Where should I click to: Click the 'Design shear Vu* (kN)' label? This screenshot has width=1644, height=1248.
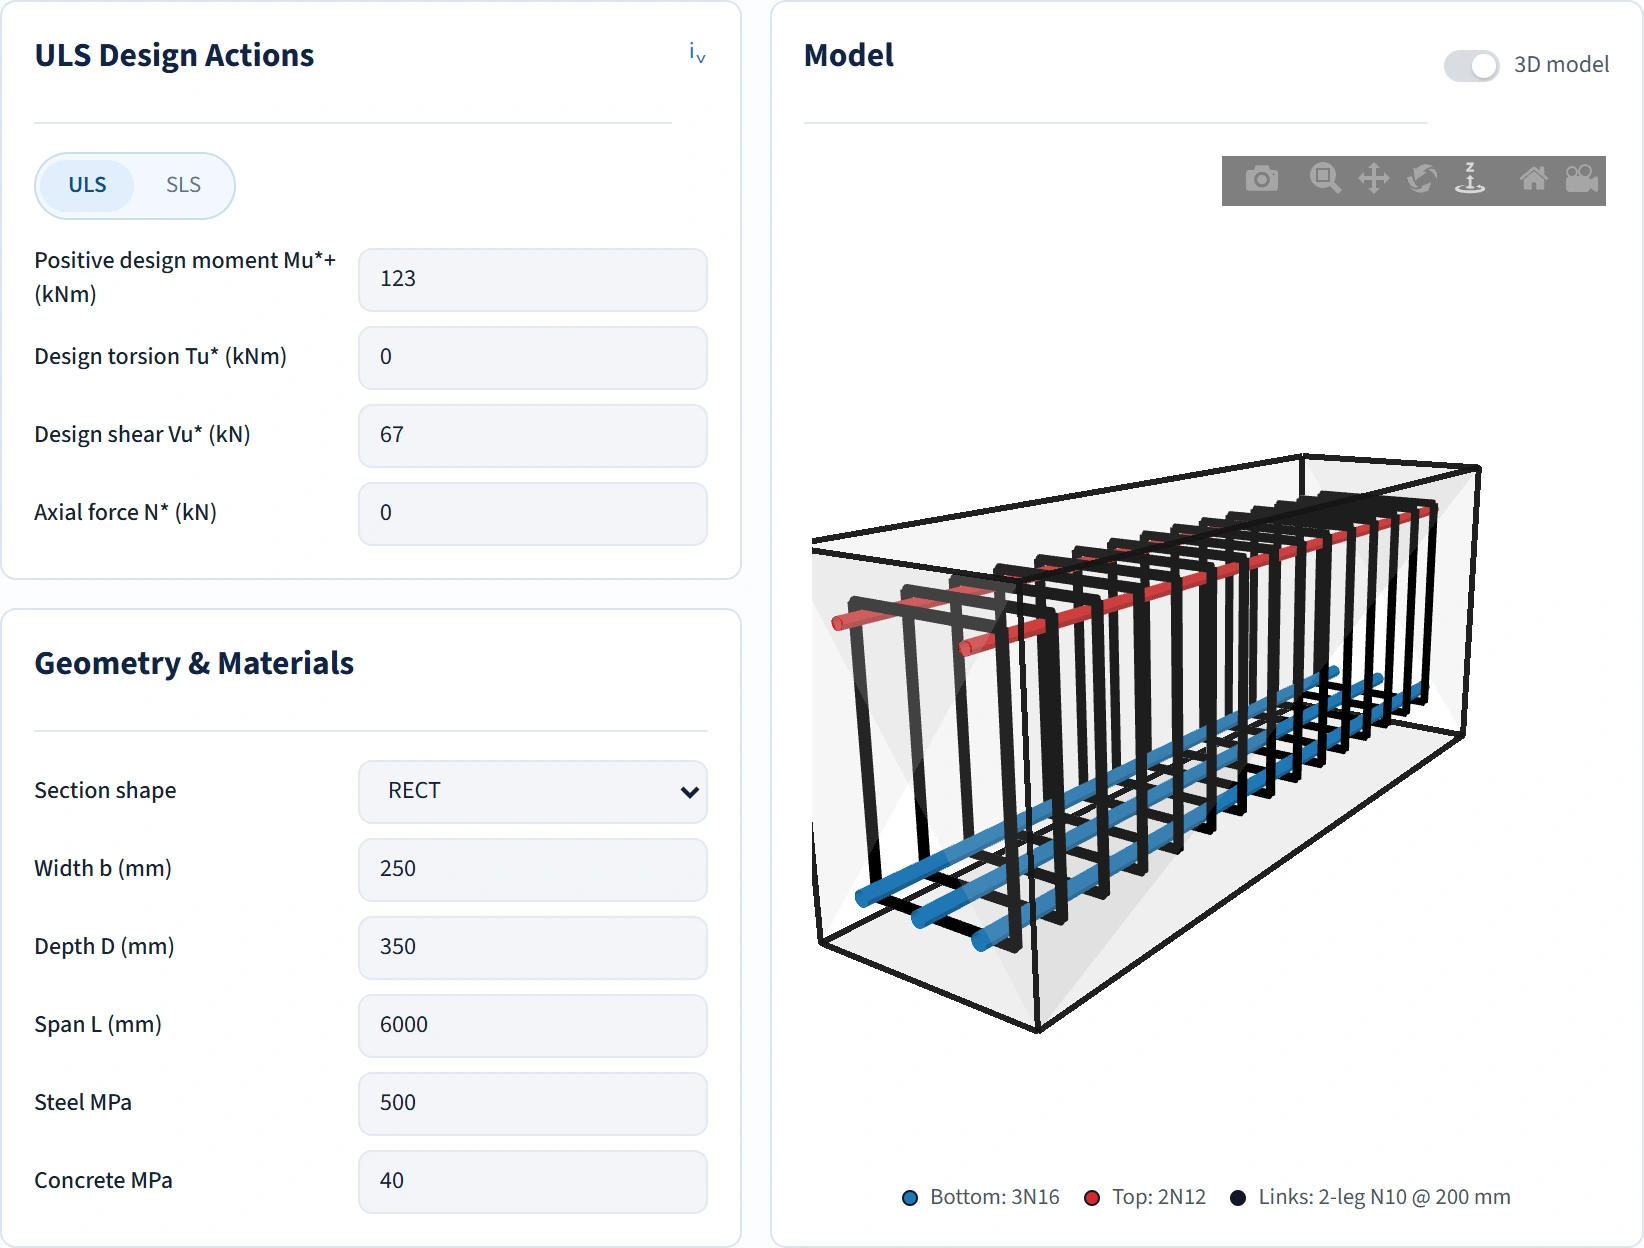click(x=142, y=434)
